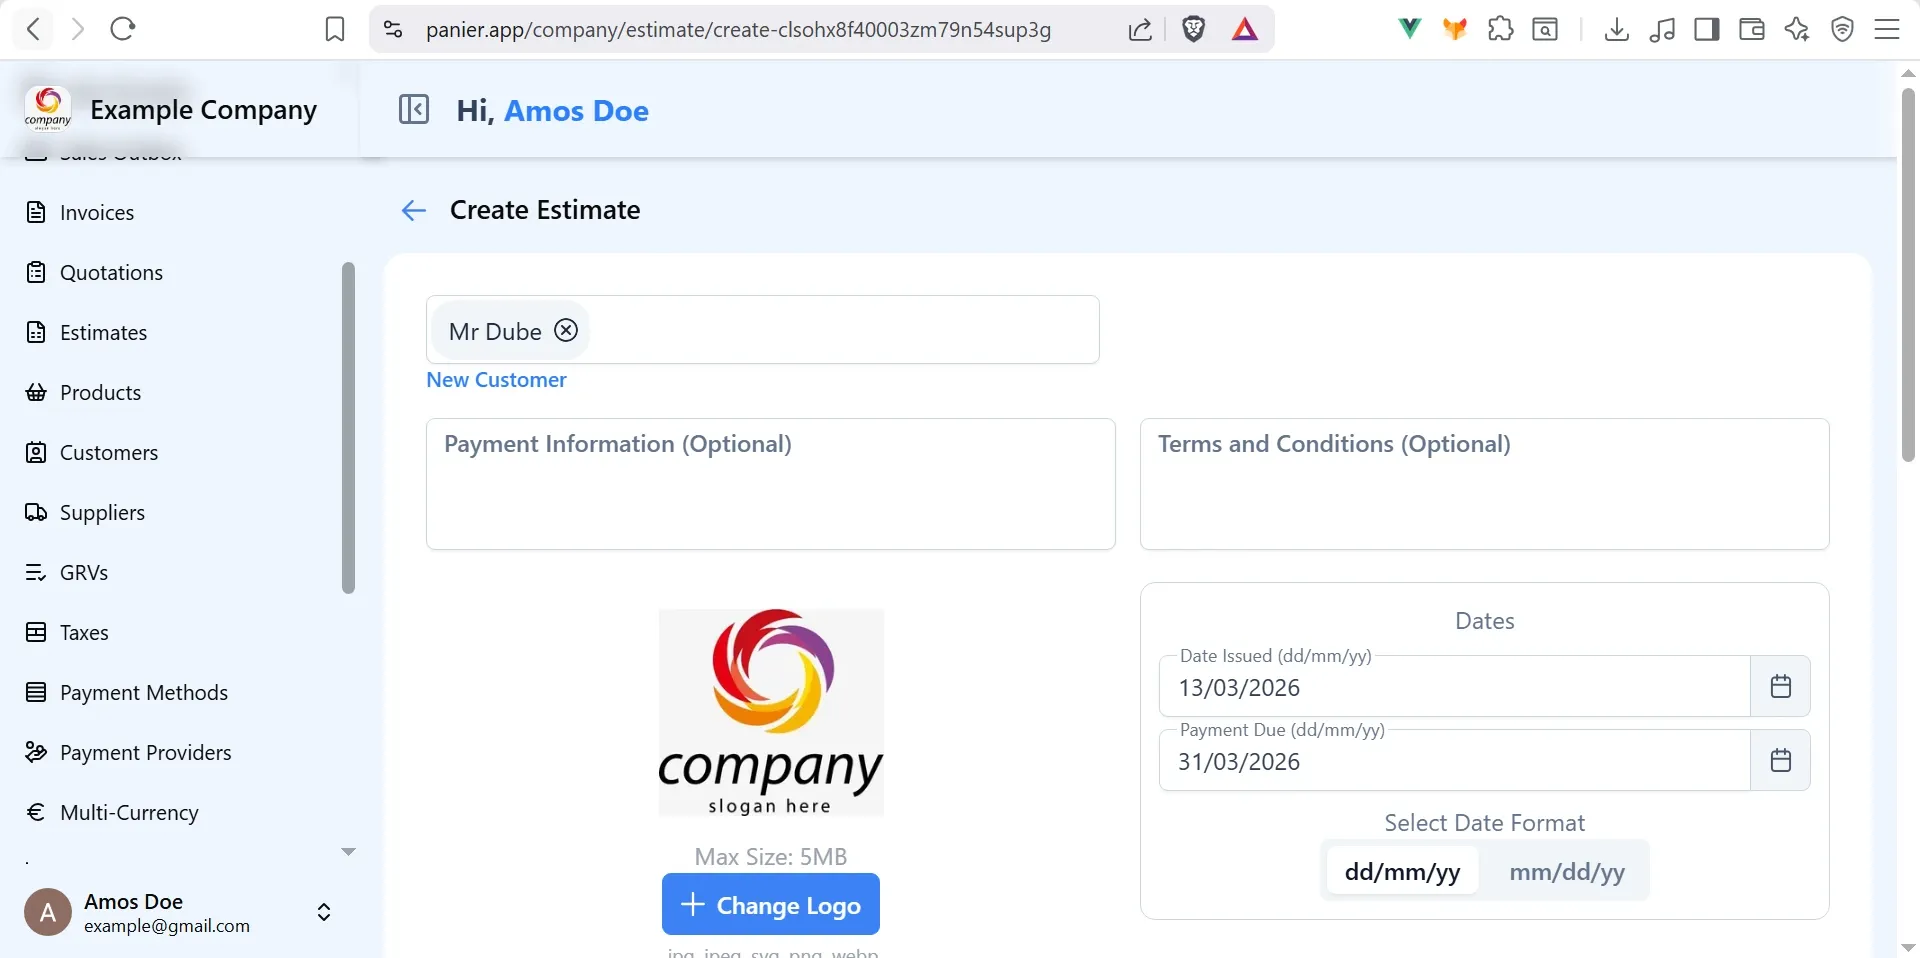The width and height of the screenshot is (1920, 958).
Task: Collapse the app sidebar panel
Action: tap(414, 109)
